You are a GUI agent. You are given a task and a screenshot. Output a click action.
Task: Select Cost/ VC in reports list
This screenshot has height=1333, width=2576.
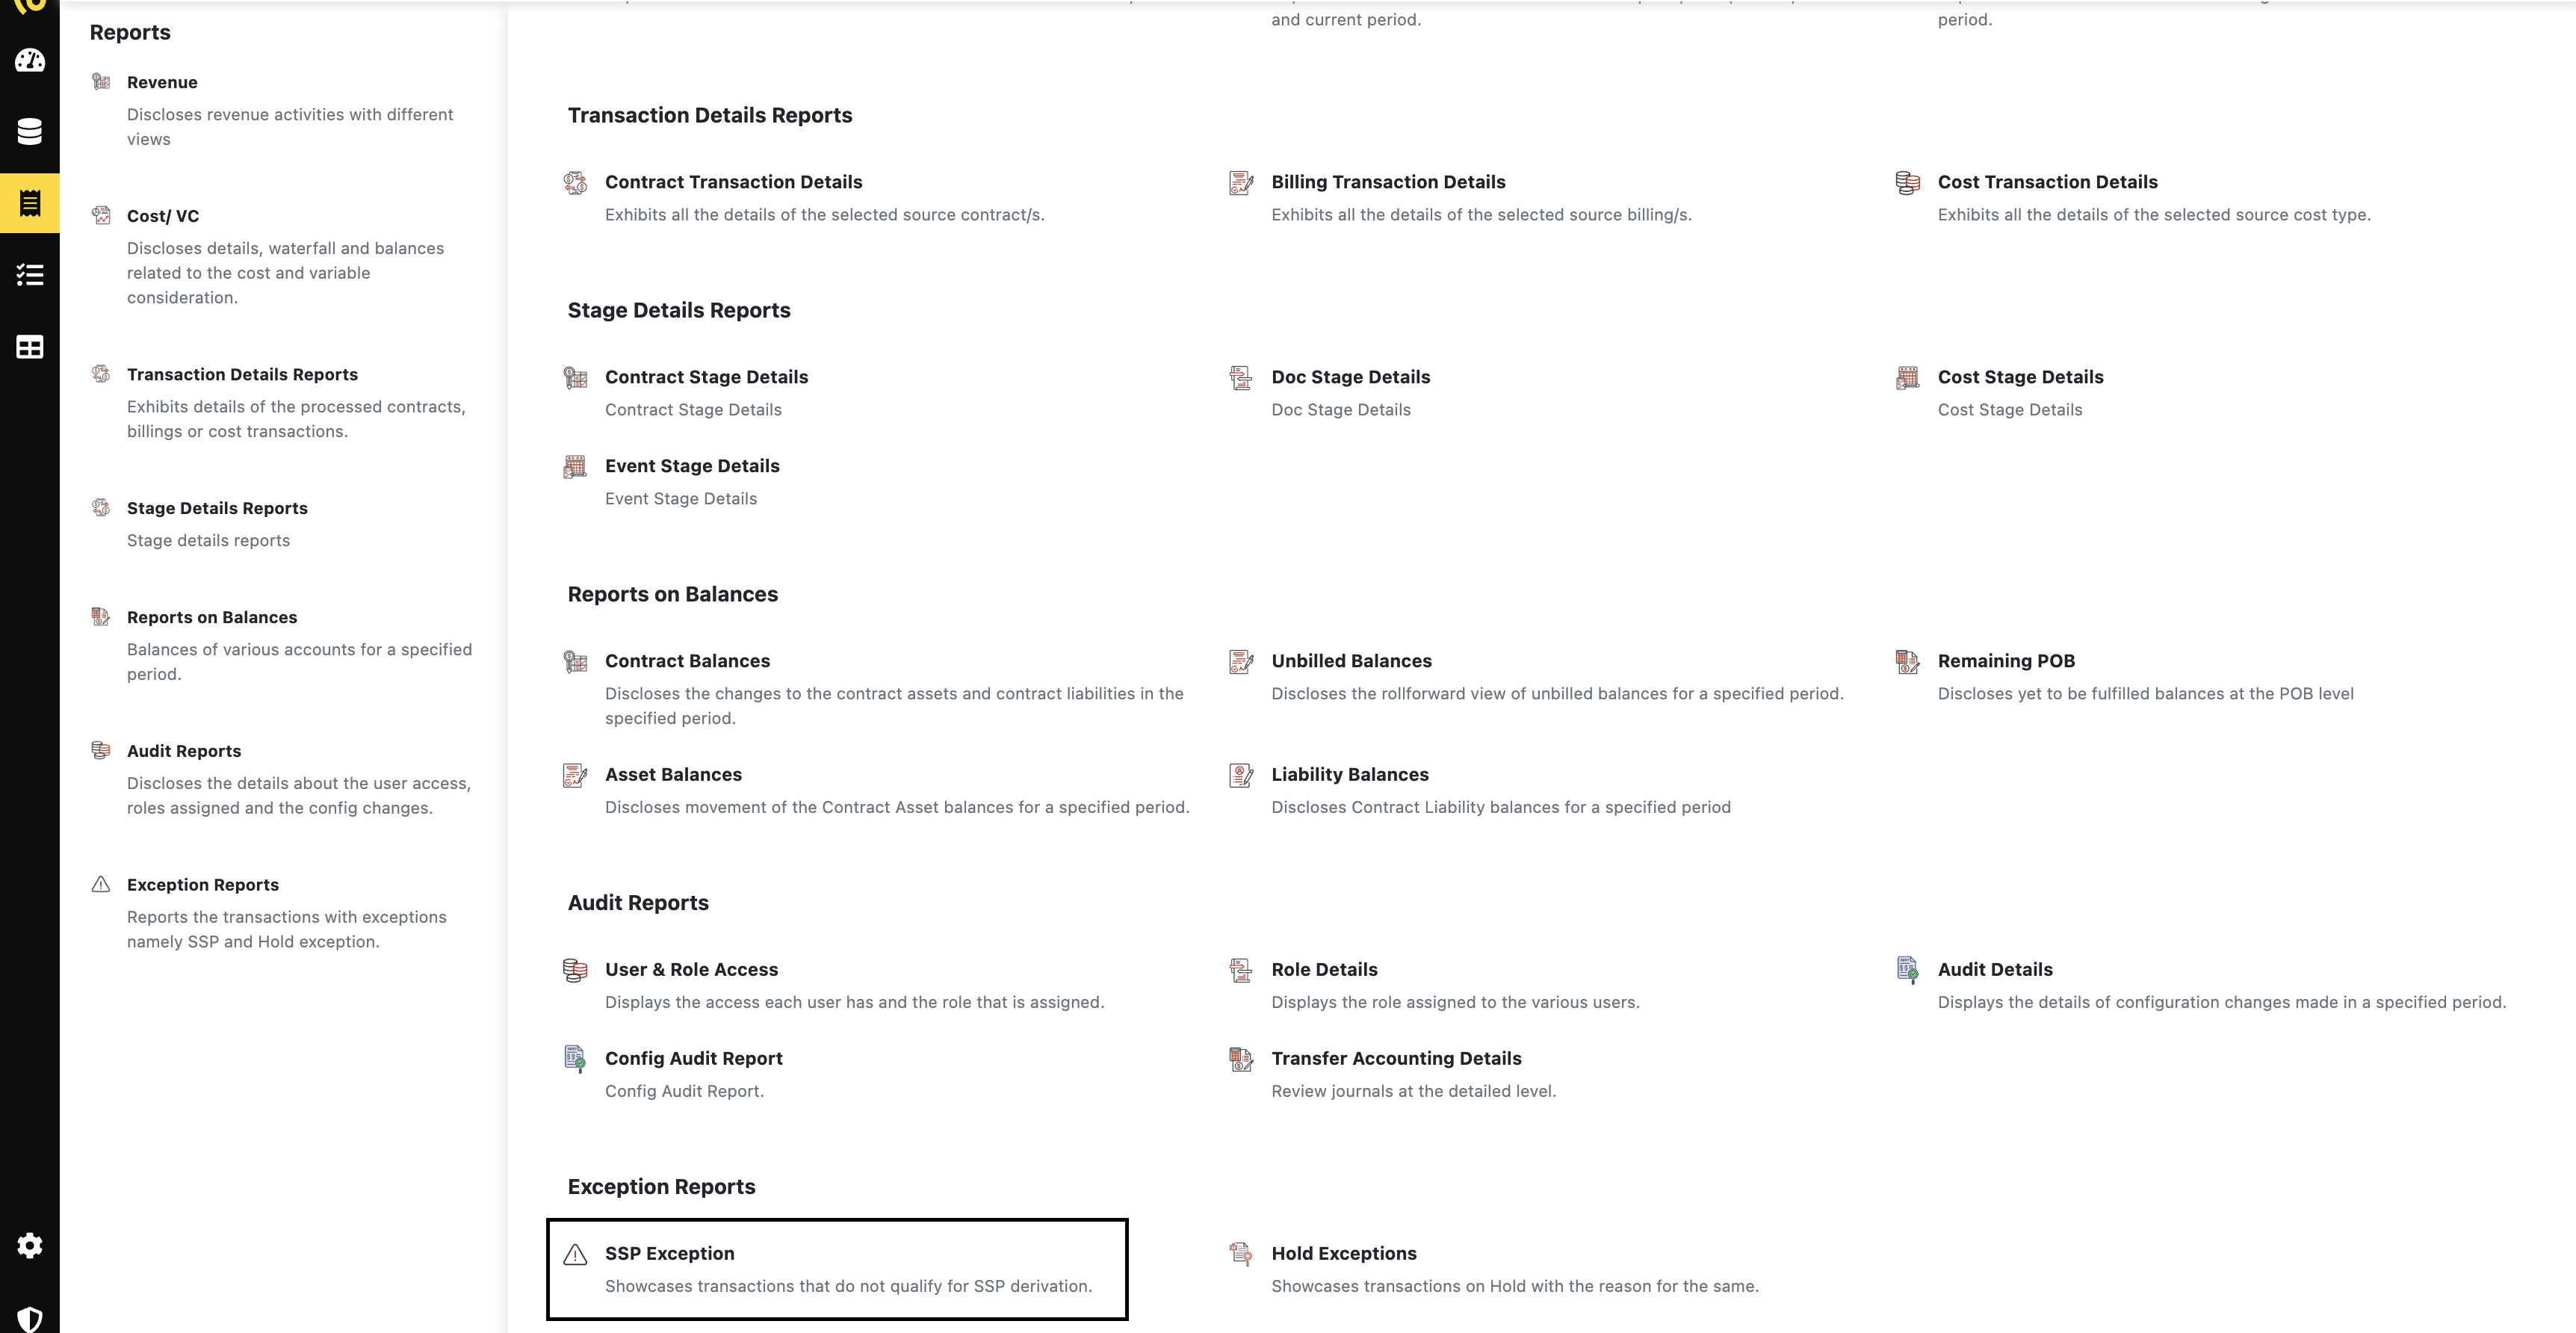(x=163, y=216)
